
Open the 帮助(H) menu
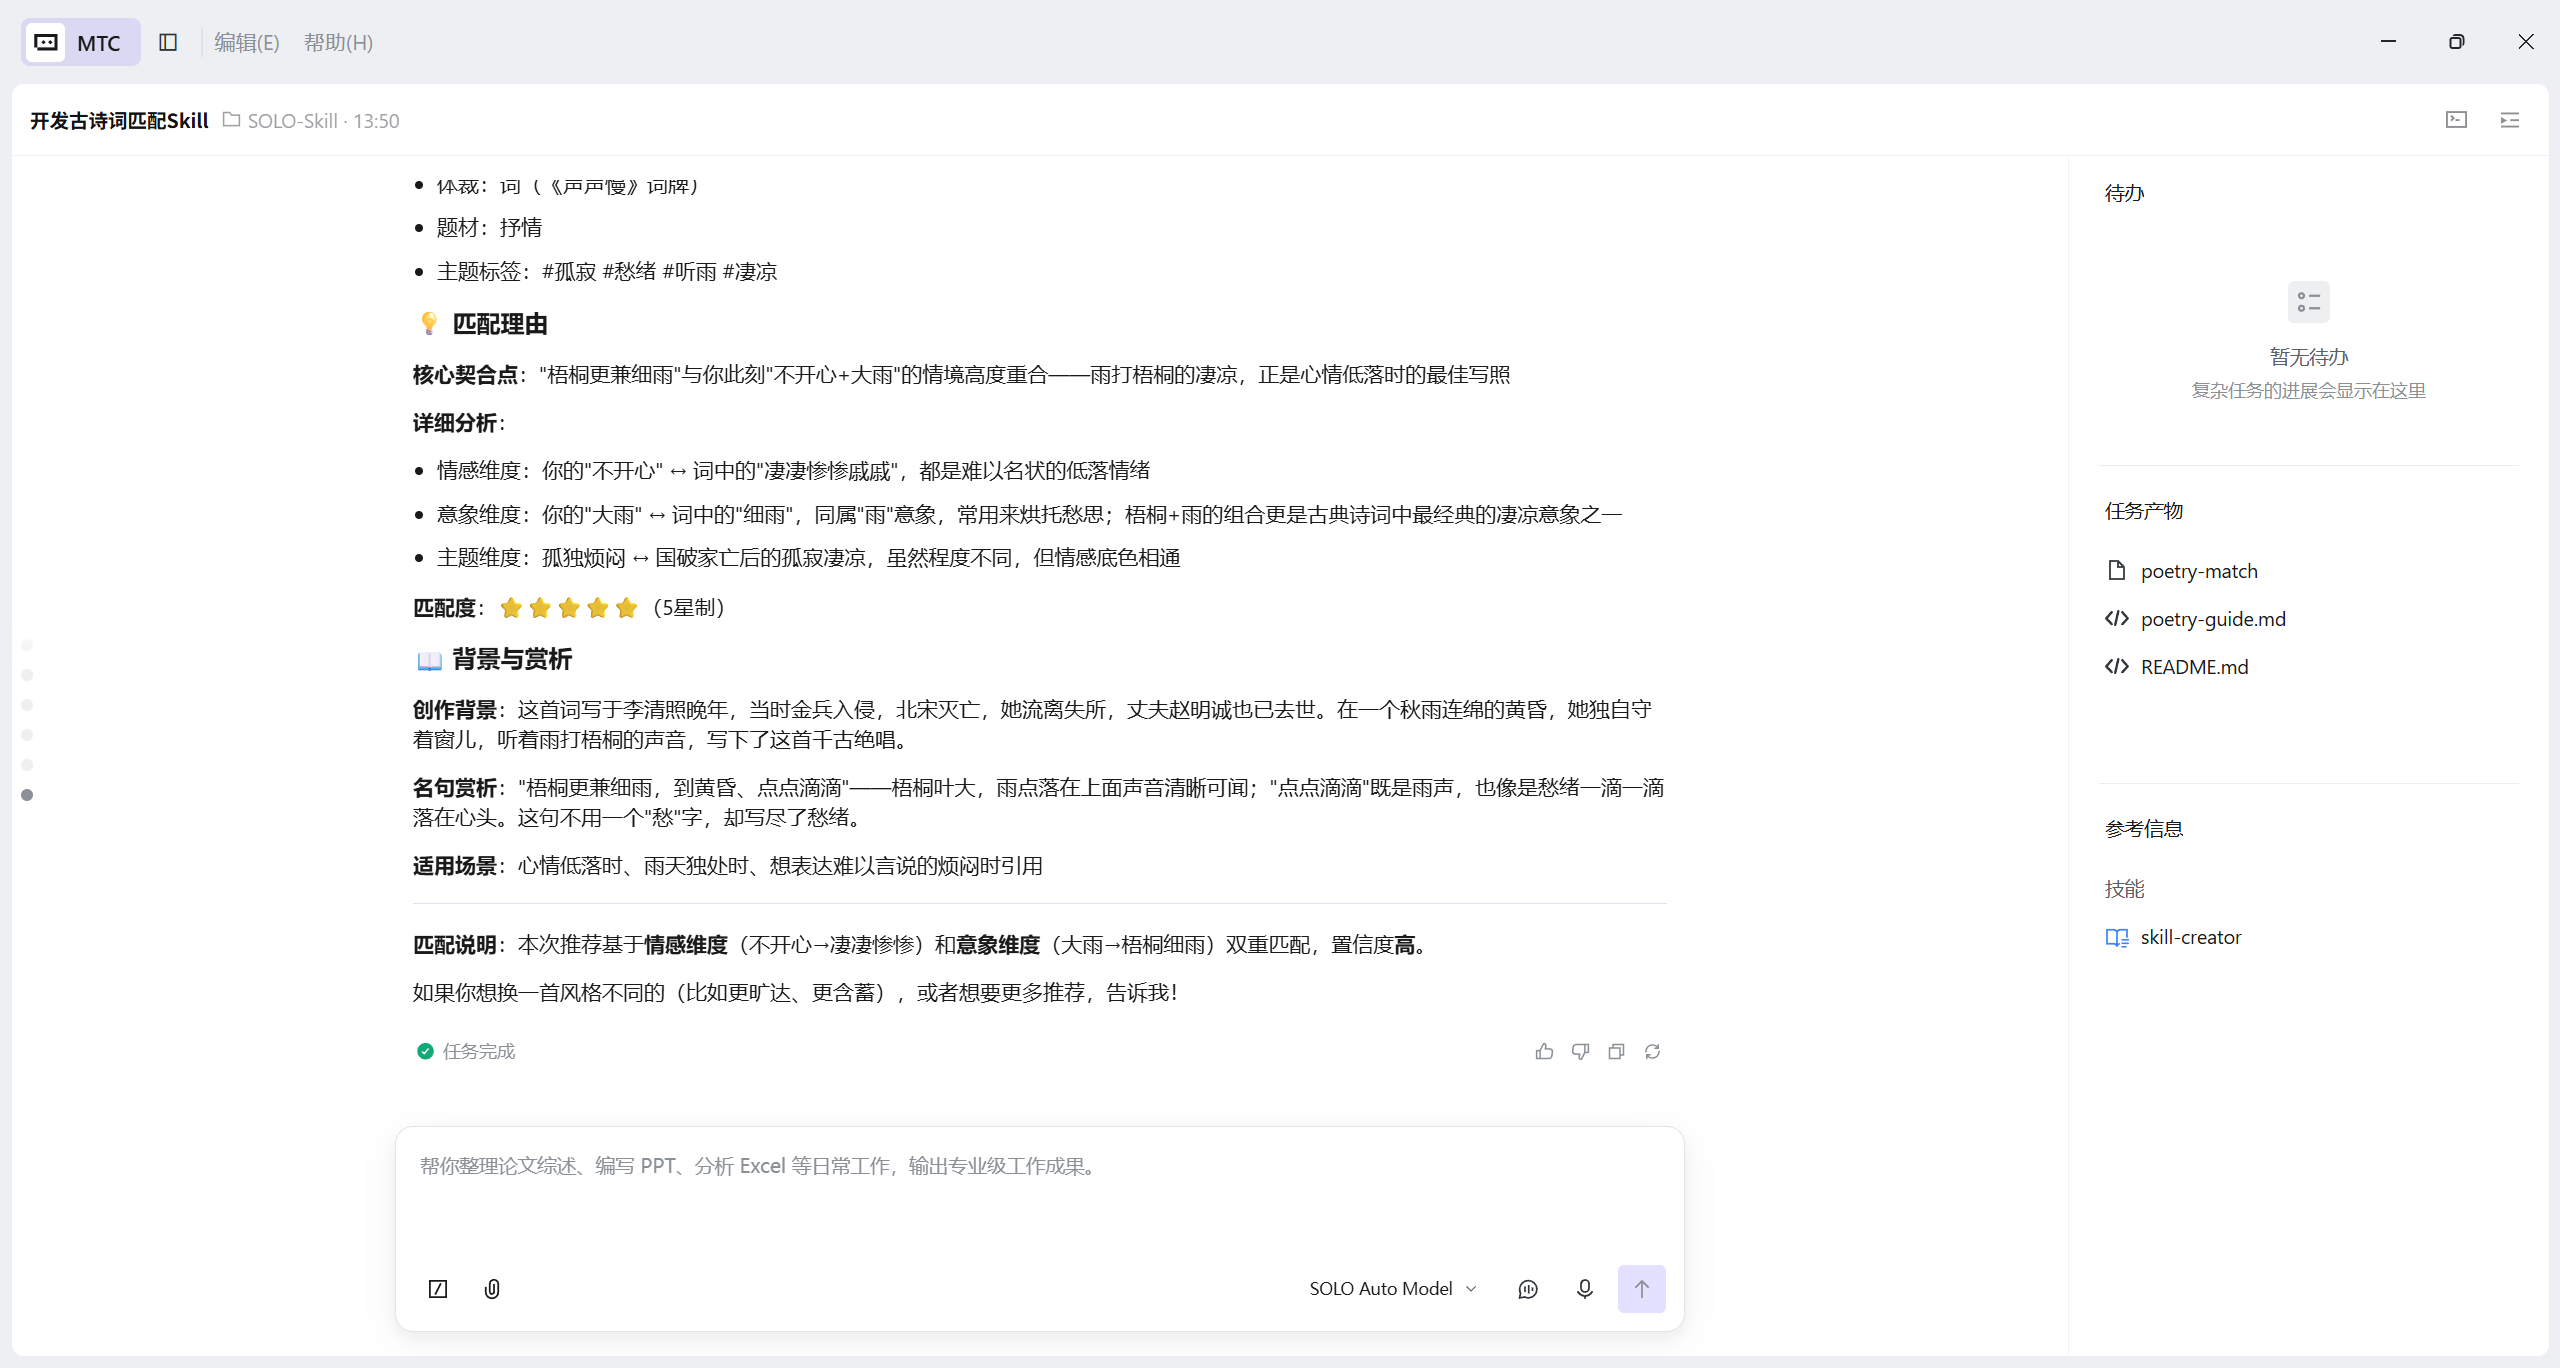[338, 42]
